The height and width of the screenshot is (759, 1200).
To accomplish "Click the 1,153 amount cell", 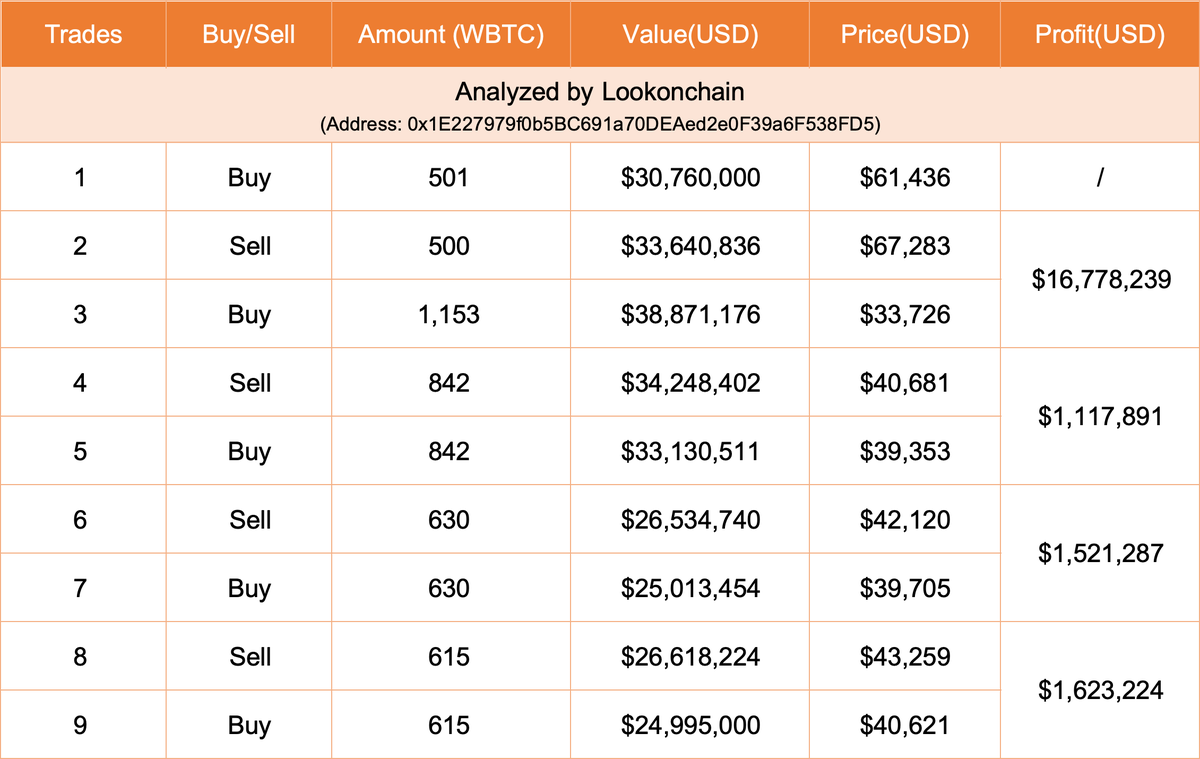I will [450, 315].
